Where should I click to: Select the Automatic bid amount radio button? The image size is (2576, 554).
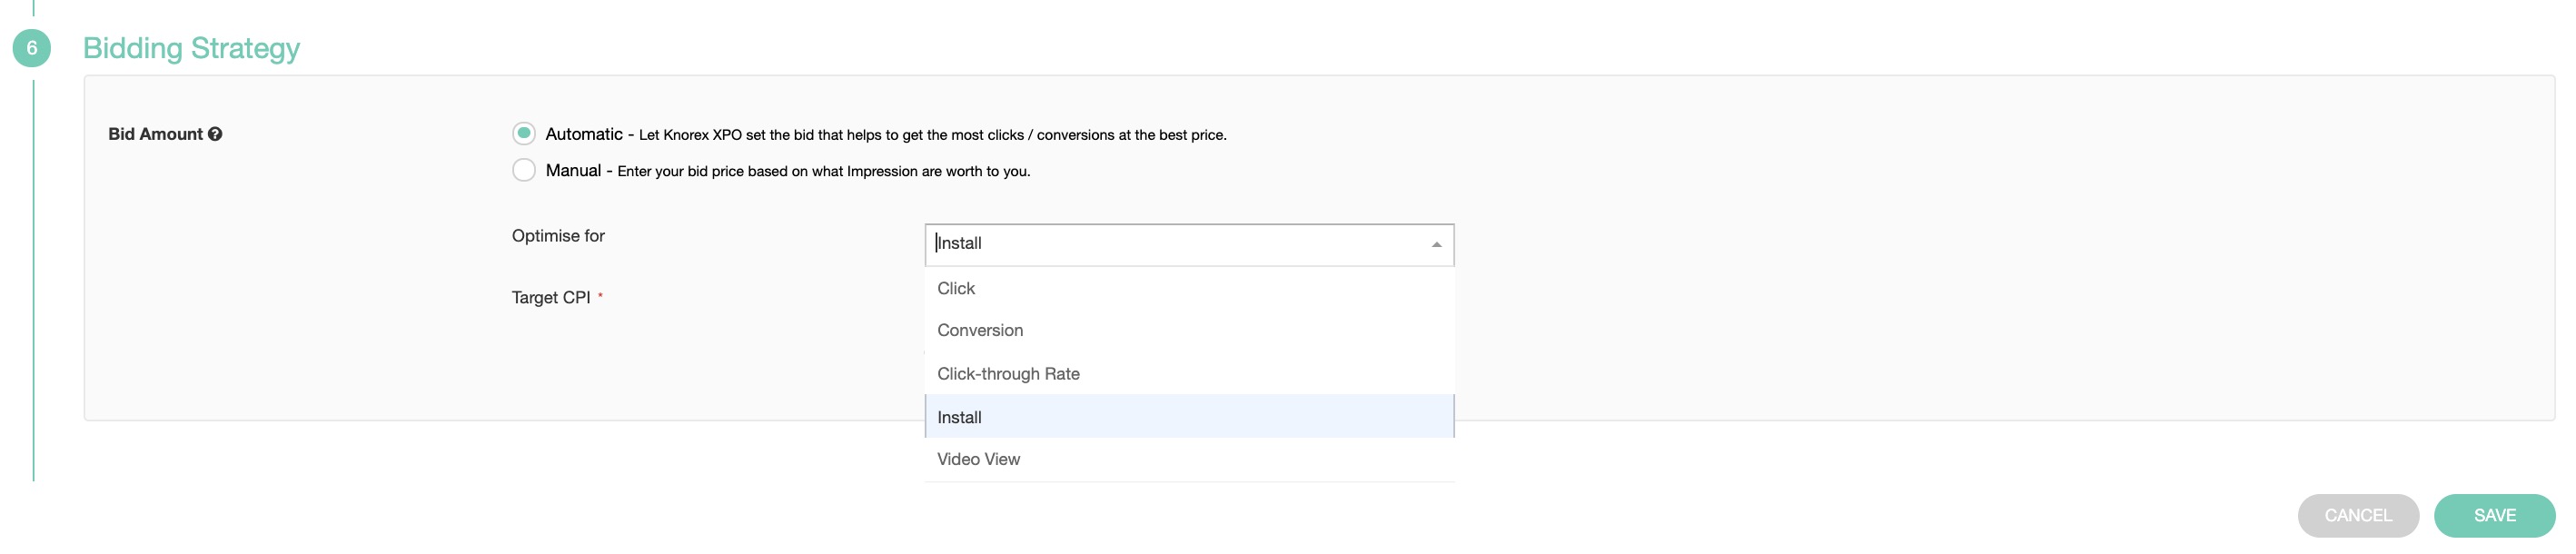coord(523,133)
